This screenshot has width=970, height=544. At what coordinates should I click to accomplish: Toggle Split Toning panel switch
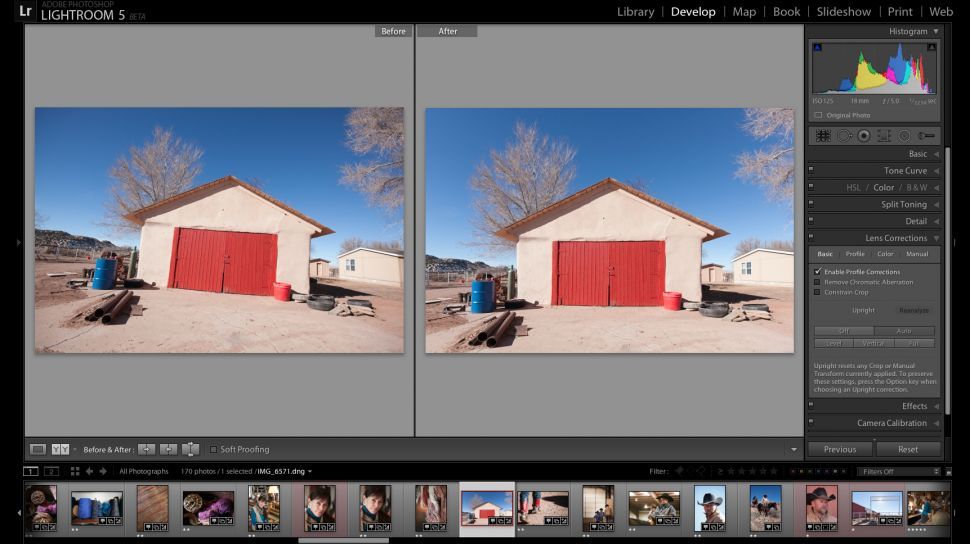click(811, 202)
